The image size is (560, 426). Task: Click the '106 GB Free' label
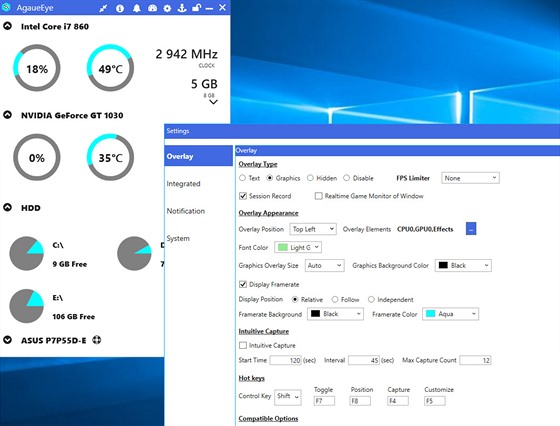[x=74, y=317]
